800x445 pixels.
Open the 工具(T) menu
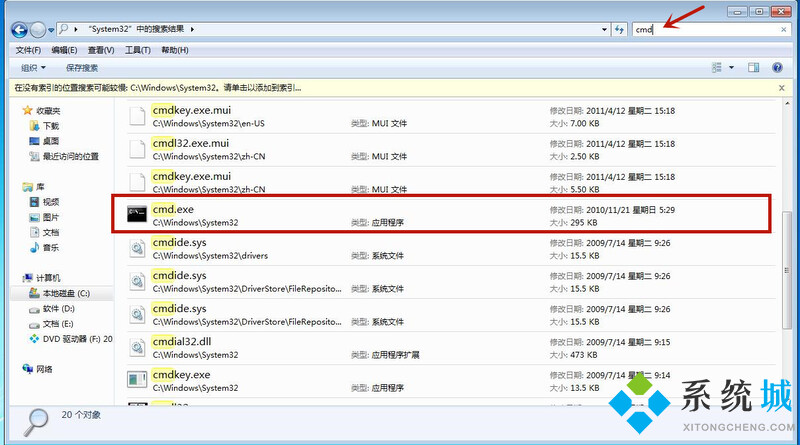[x=138, y=50]
